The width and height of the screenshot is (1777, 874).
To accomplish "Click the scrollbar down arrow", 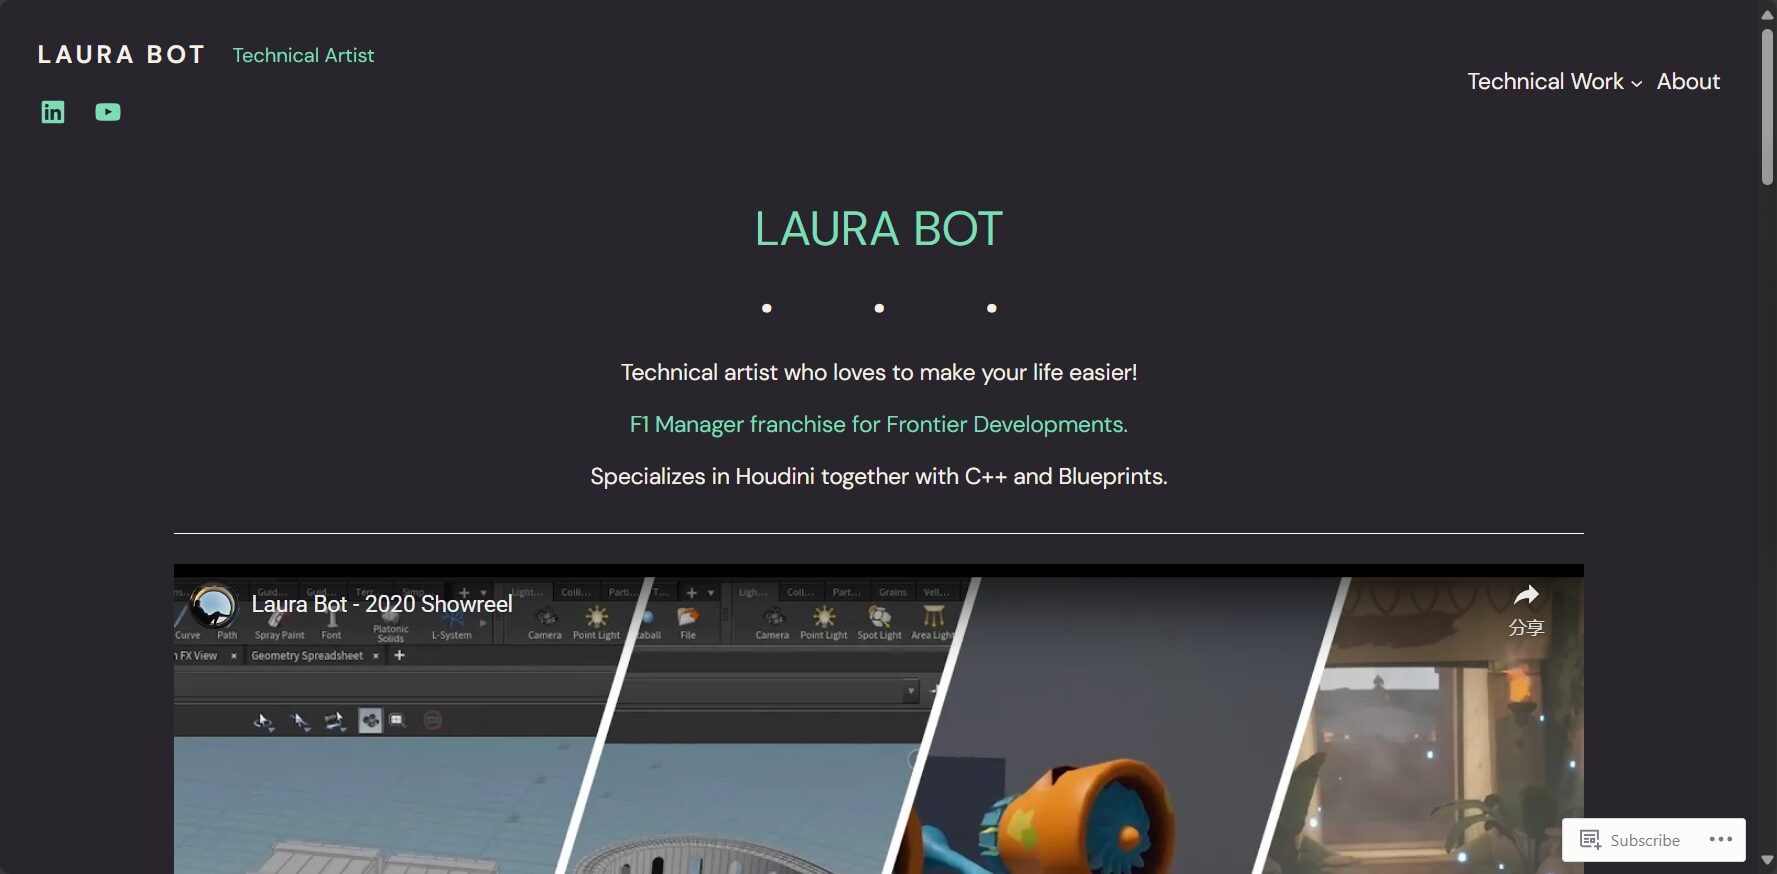I will click(1767, 860).
